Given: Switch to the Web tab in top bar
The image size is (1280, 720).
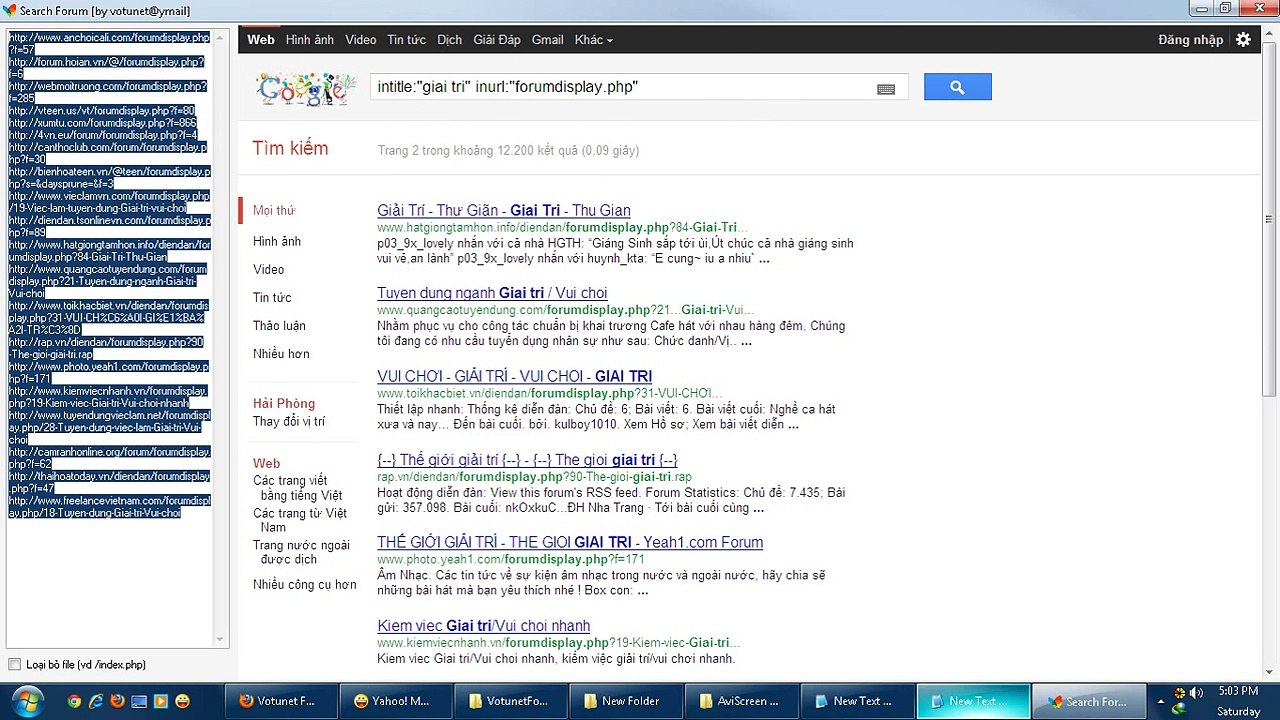Looking at the screenshot, I should pyautogui.click(x=261, y=40).
